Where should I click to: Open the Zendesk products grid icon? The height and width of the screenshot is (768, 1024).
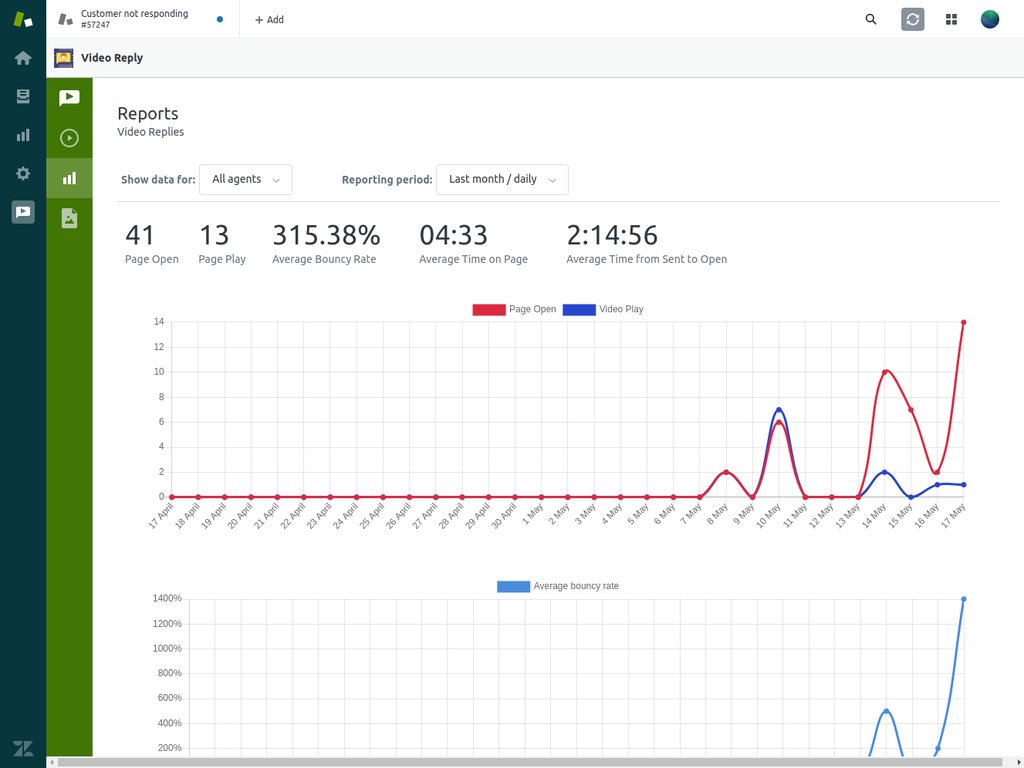pyautogui.click(x=951, y=19)
